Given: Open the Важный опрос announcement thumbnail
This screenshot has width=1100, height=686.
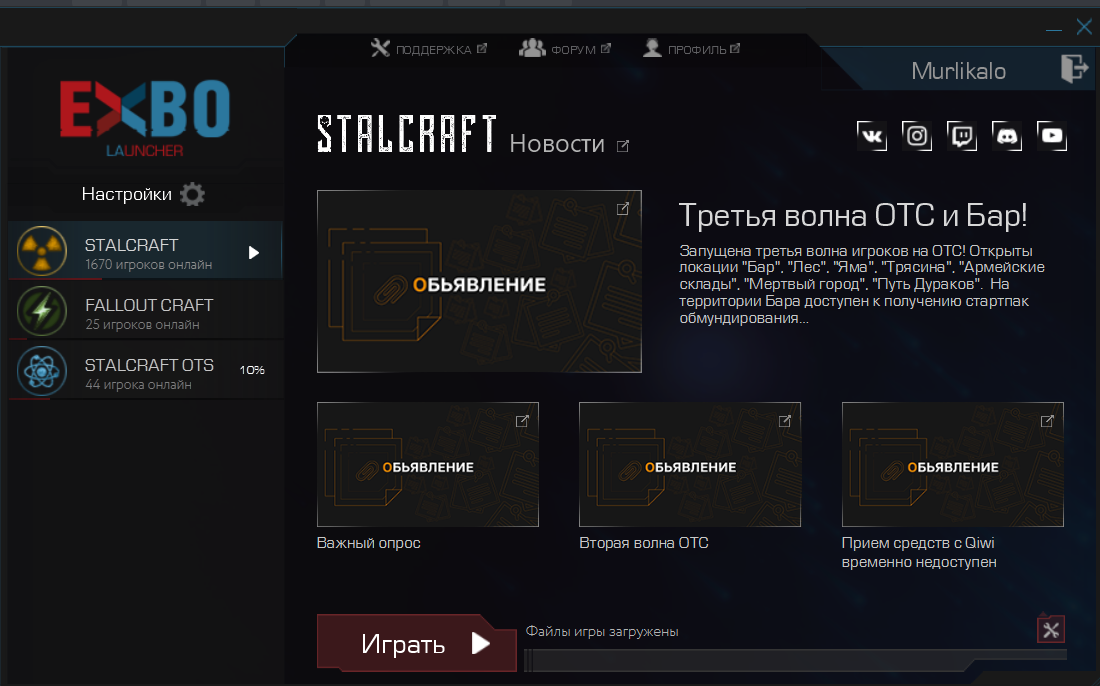Looking at the screenshot, I should pyautogui.click(x=428, y=464).
